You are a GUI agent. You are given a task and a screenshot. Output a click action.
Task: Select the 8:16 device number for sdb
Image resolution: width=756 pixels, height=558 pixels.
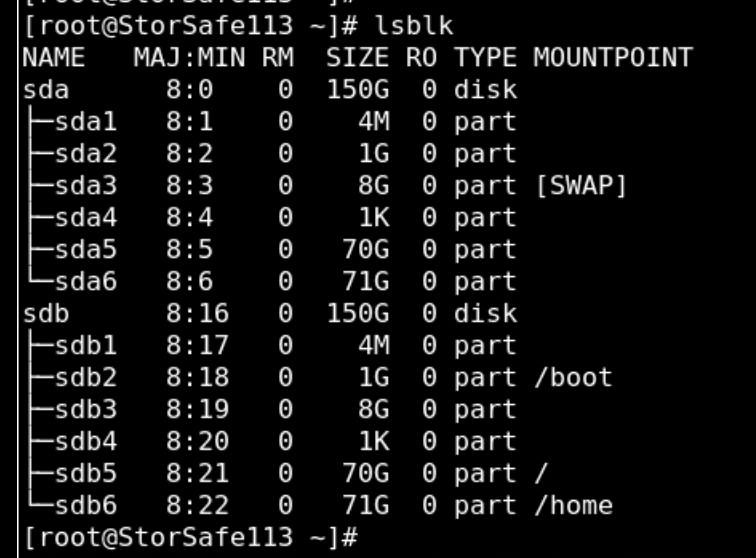(197, 313)
